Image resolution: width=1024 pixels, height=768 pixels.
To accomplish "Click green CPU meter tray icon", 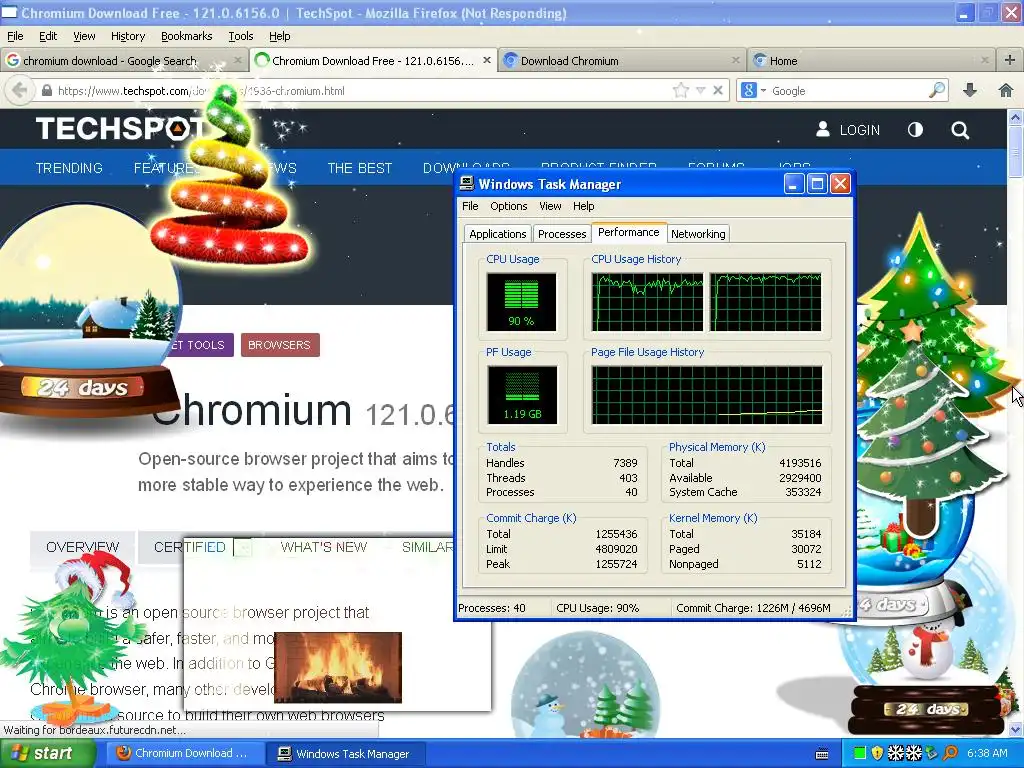I will [x=860, y=753].
